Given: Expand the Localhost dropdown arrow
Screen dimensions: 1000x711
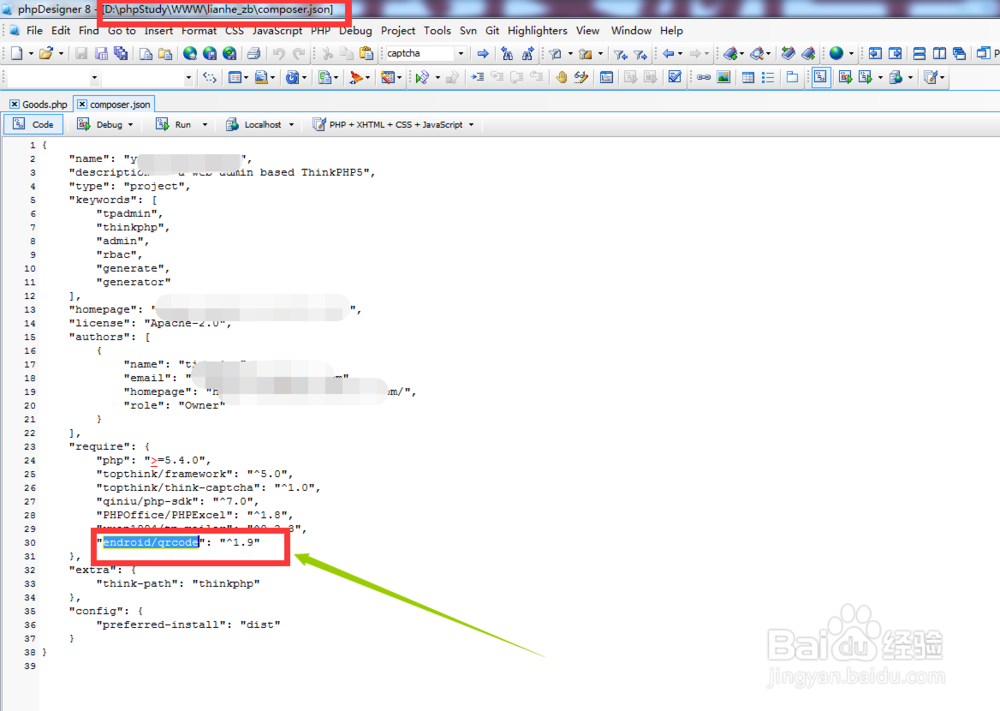Looking at the screenshot, I should coord(291,125).
